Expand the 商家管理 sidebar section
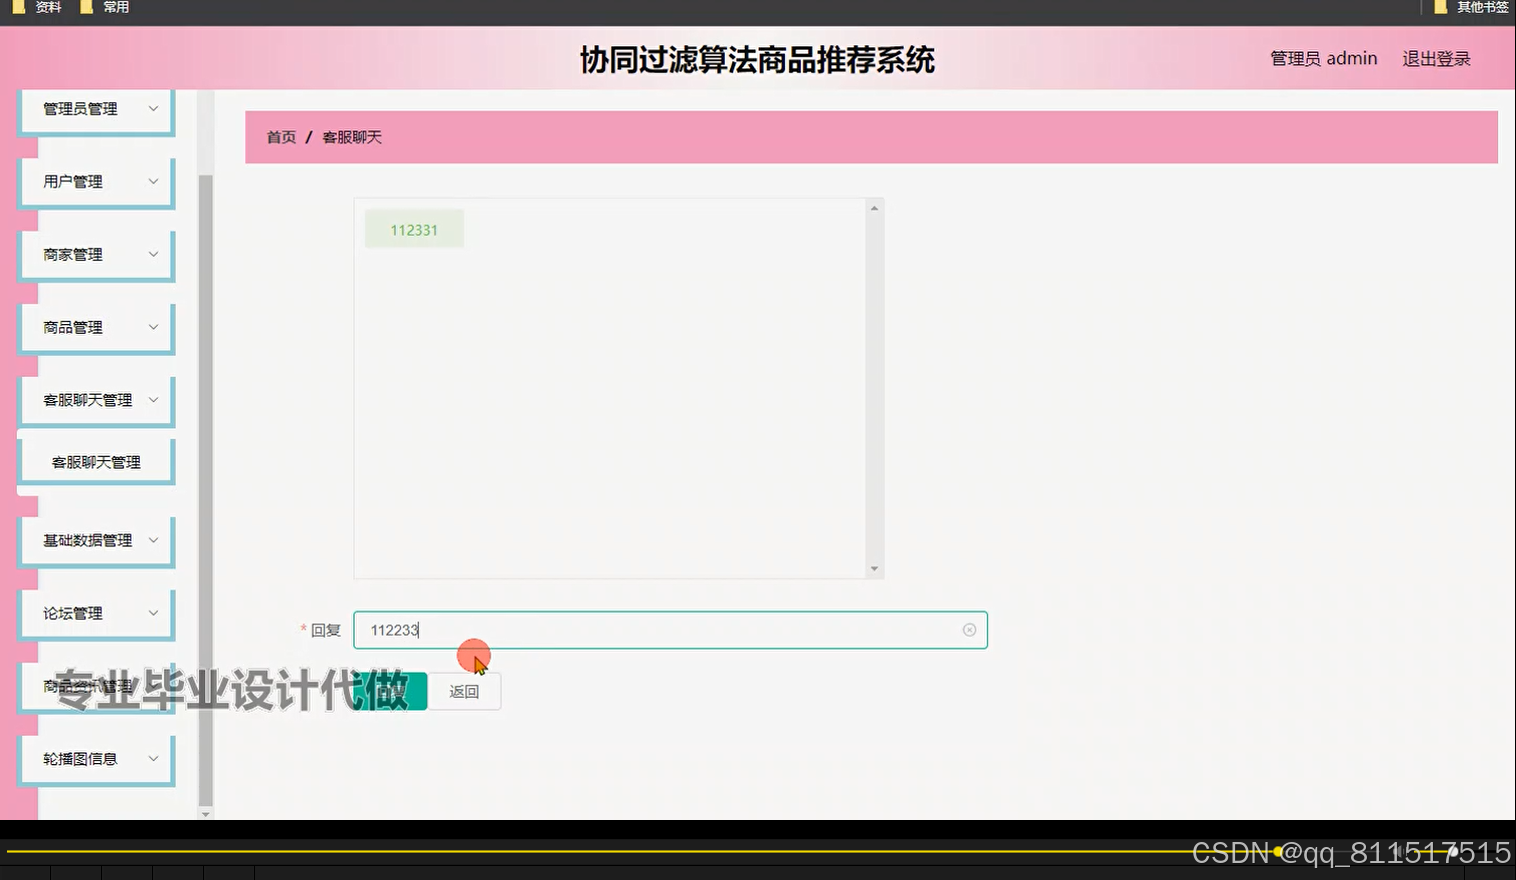The image size is (1516, 880). 96,254
